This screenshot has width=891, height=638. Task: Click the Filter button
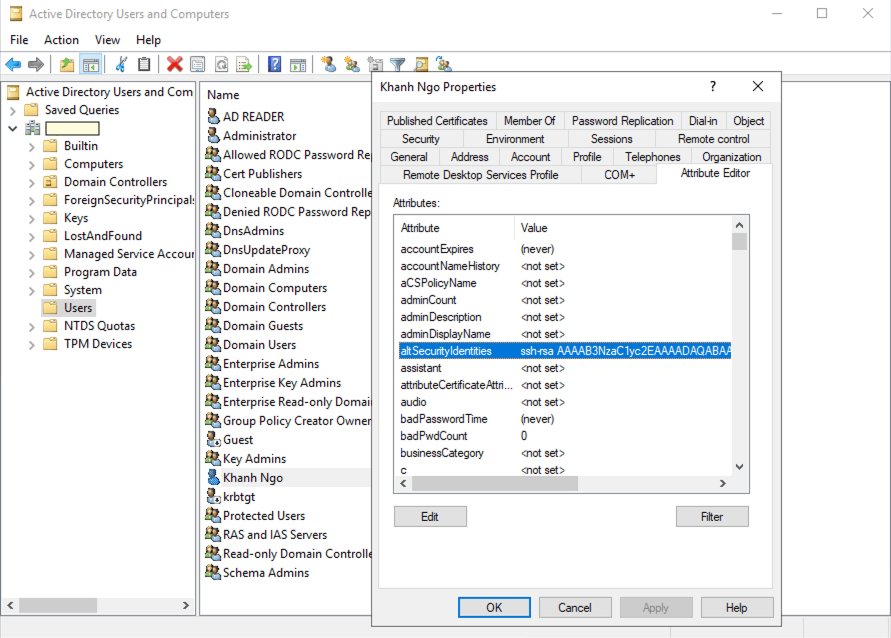coord(712,516)
